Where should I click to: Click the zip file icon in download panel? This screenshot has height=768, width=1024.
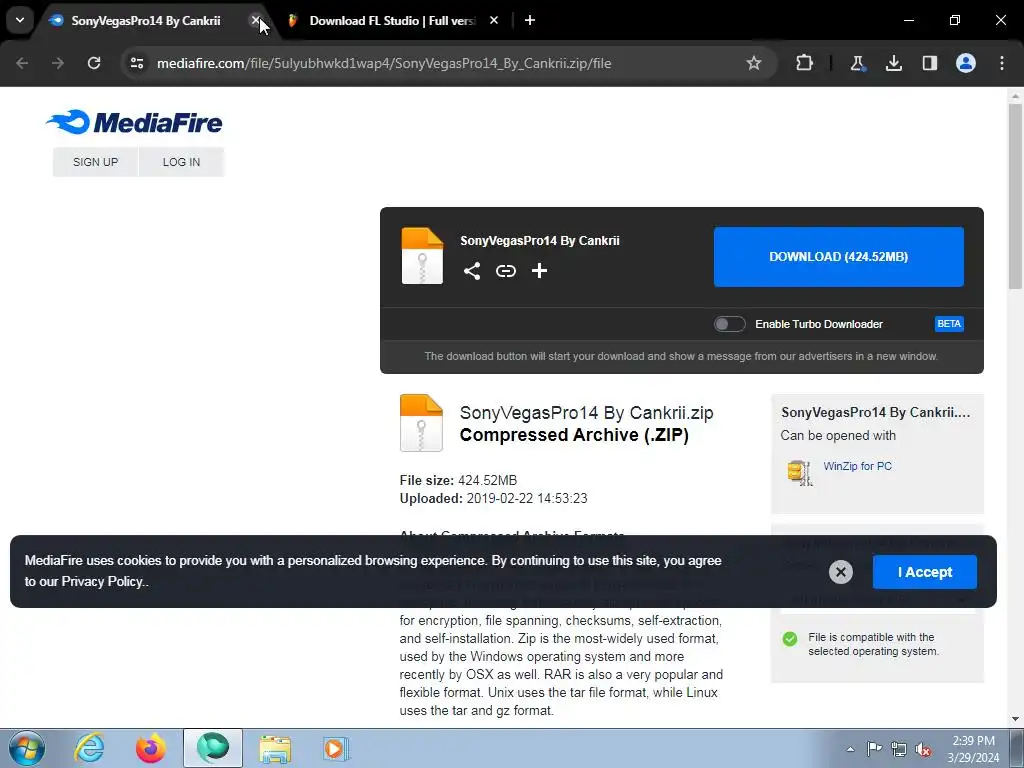click(x=422, y=256)
